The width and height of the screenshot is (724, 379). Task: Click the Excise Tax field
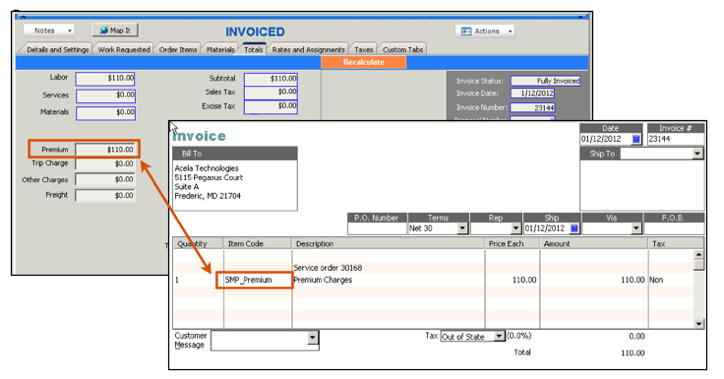271,107
